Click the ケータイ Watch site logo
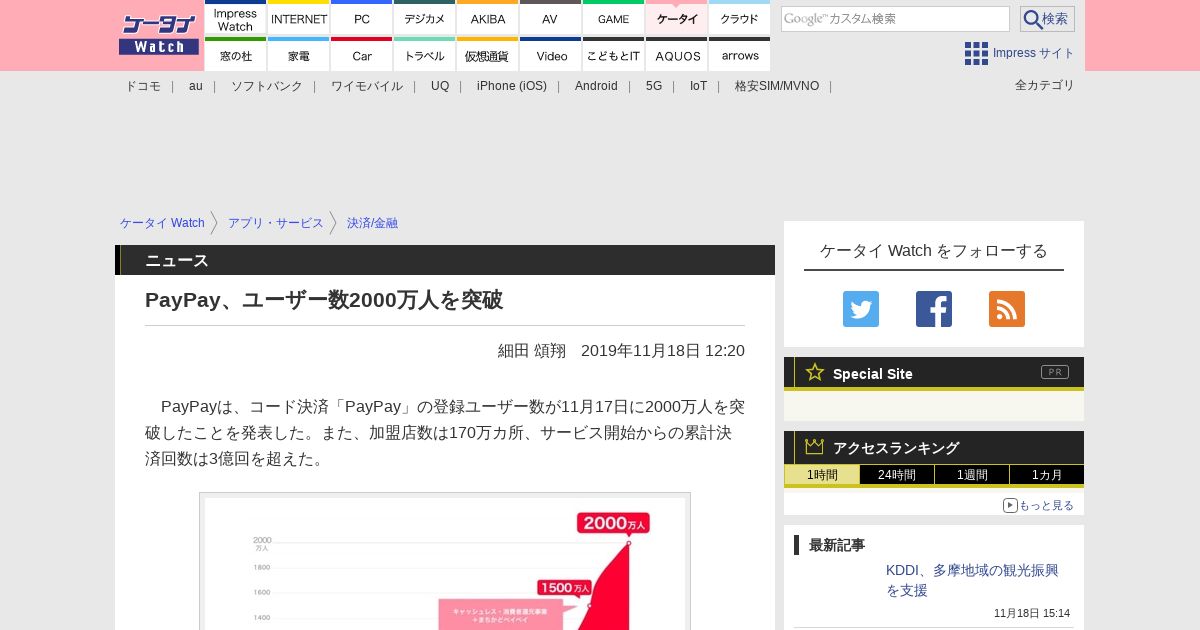This screenshot has width=1200, height=630. pyautogui.click(x=158, y=35)
